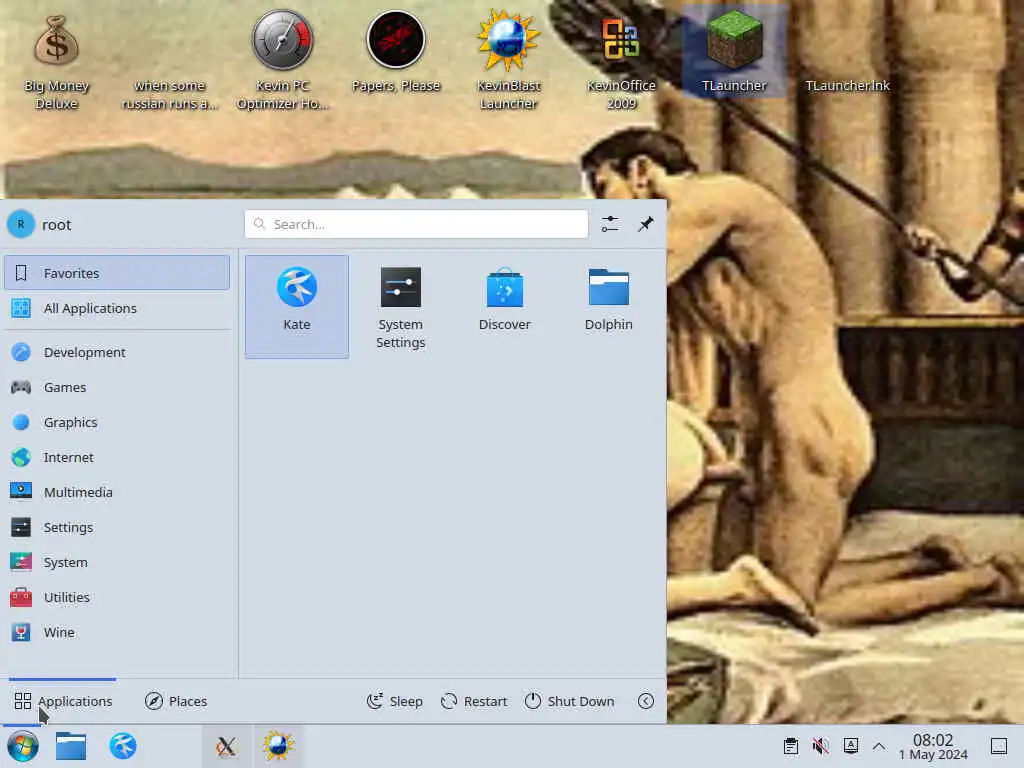Open the clipboard tray icon

(x=791, y=746)
